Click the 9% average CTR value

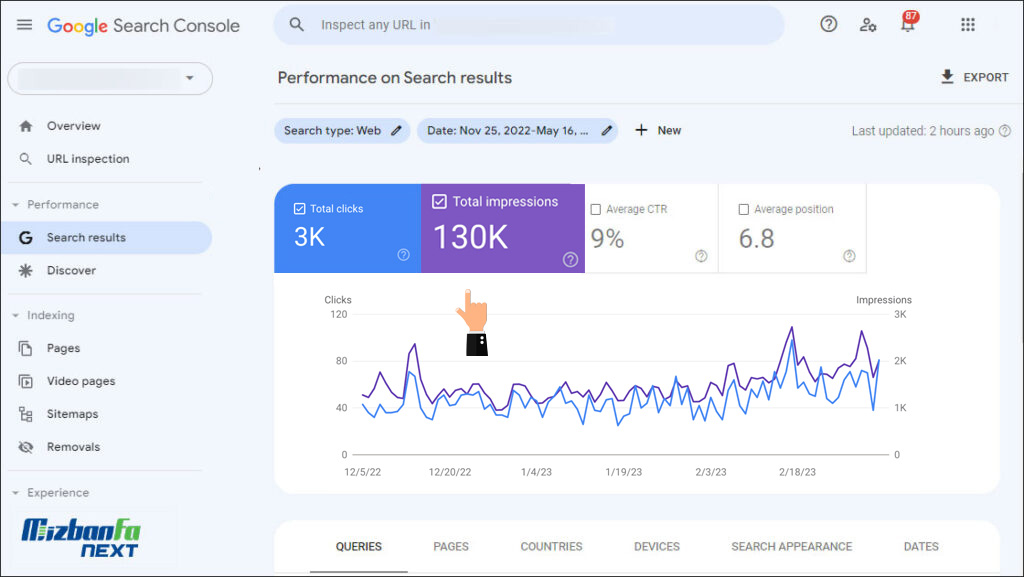[x=607, y=239]
